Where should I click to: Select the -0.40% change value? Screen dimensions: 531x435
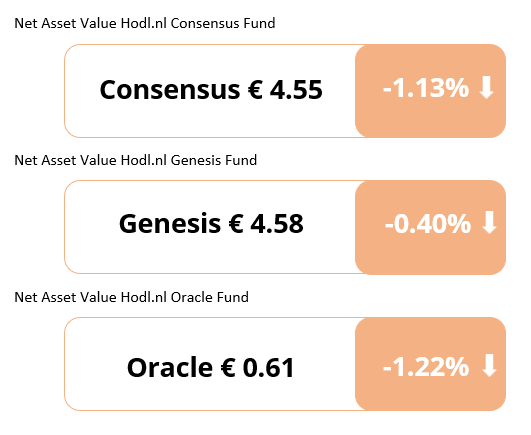(x=428, y=223)
